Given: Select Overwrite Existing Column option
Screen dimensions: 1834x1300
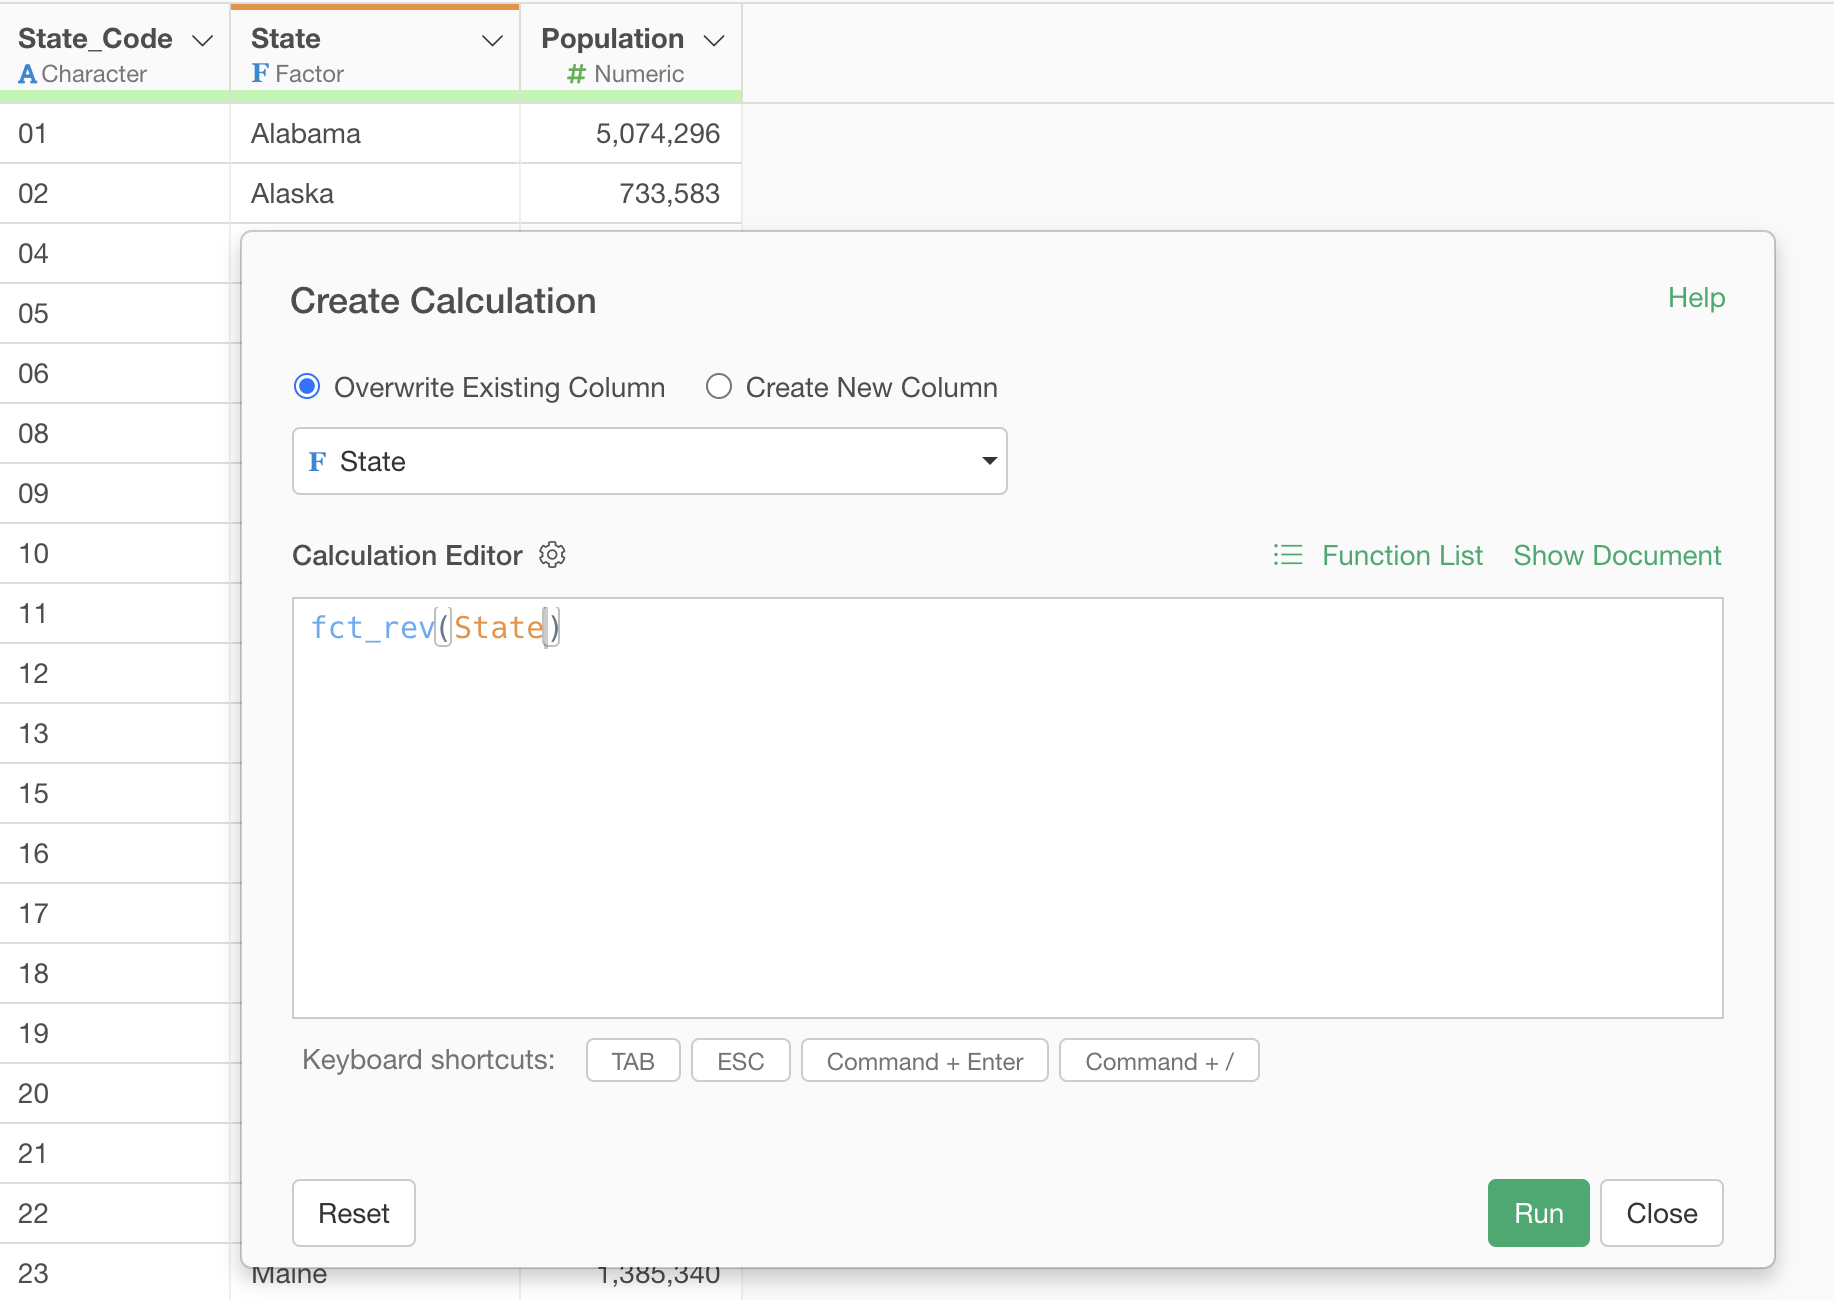Looking at the screenshot, I should pos(307,387).
